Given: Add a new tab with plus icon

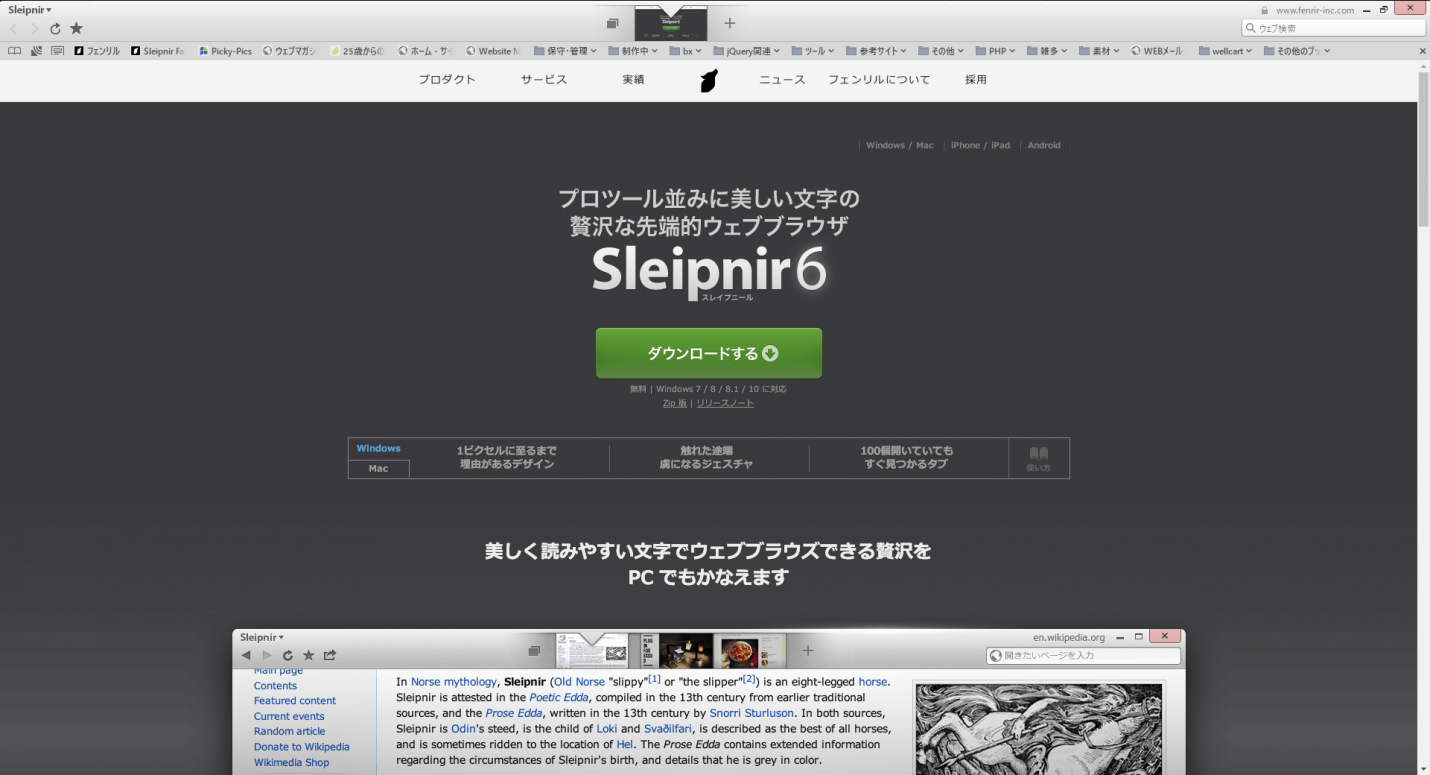Looking at the screenshot, I should (x=730, y=23).
